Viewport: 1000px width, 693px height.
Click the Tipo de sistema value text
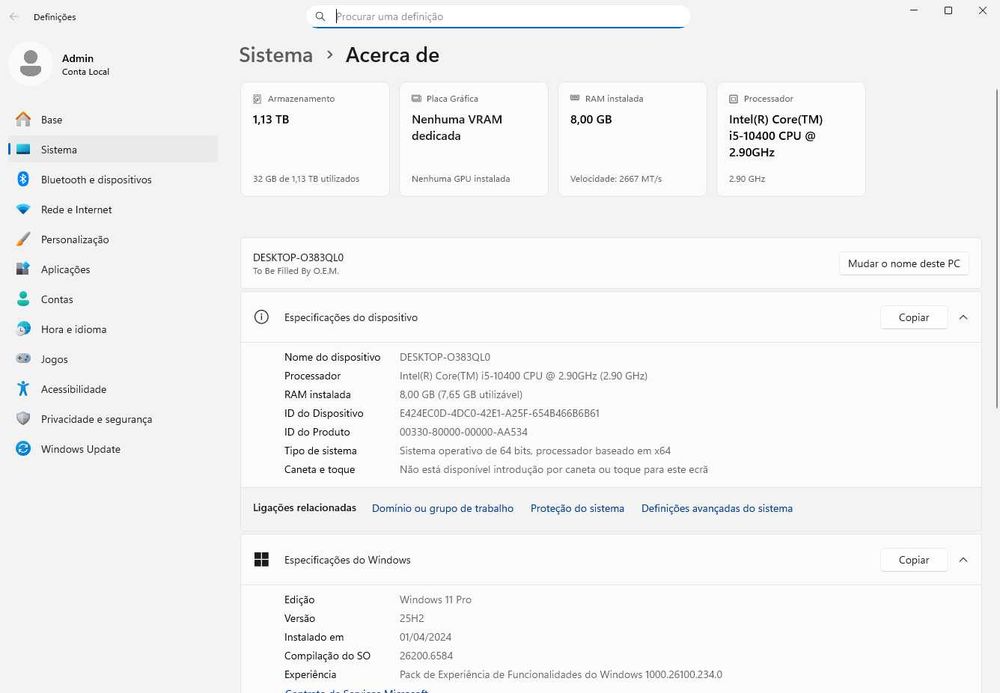coord(535,451)
